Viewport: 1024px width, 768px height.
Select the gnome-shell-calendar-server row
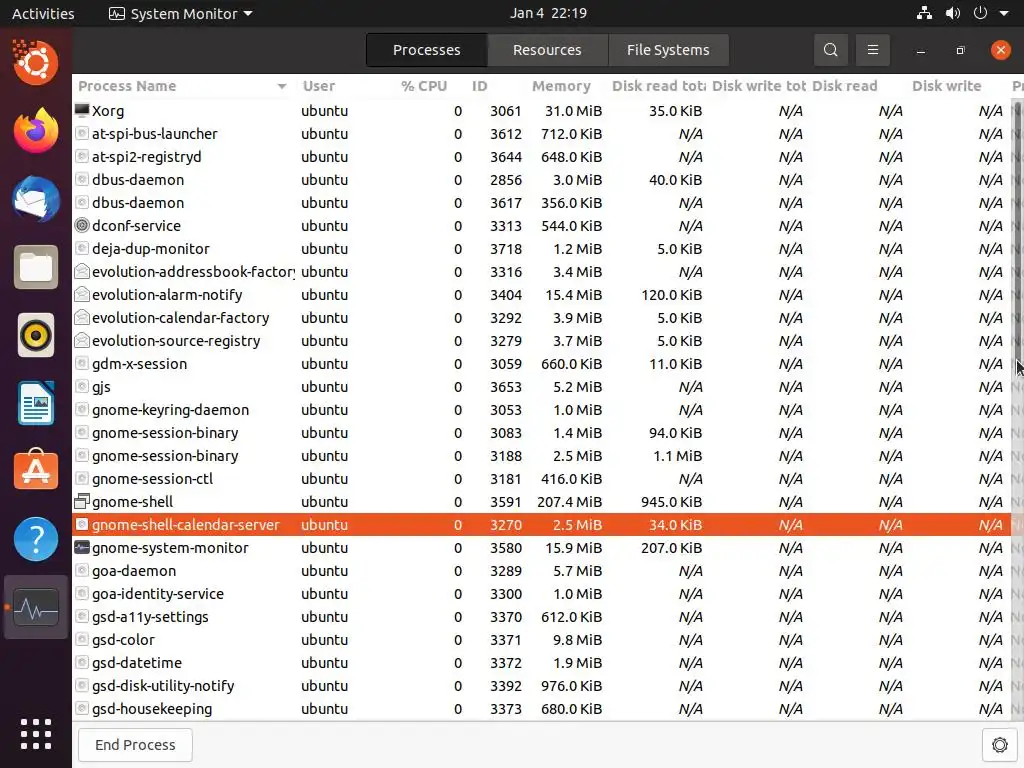tap(541, 524)
